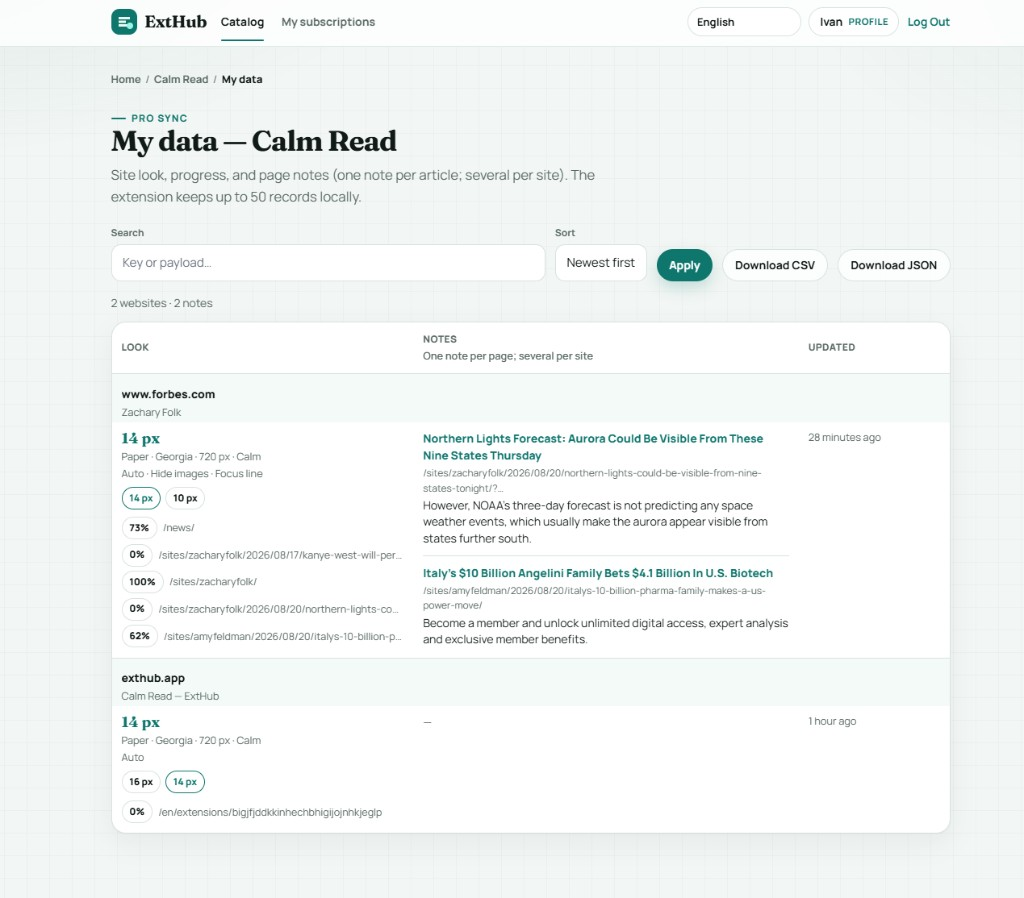The height and width of the screenshot is (898, 1024).
Task: Click the ExtHub logo icon
Action: [x=124, y=22]
